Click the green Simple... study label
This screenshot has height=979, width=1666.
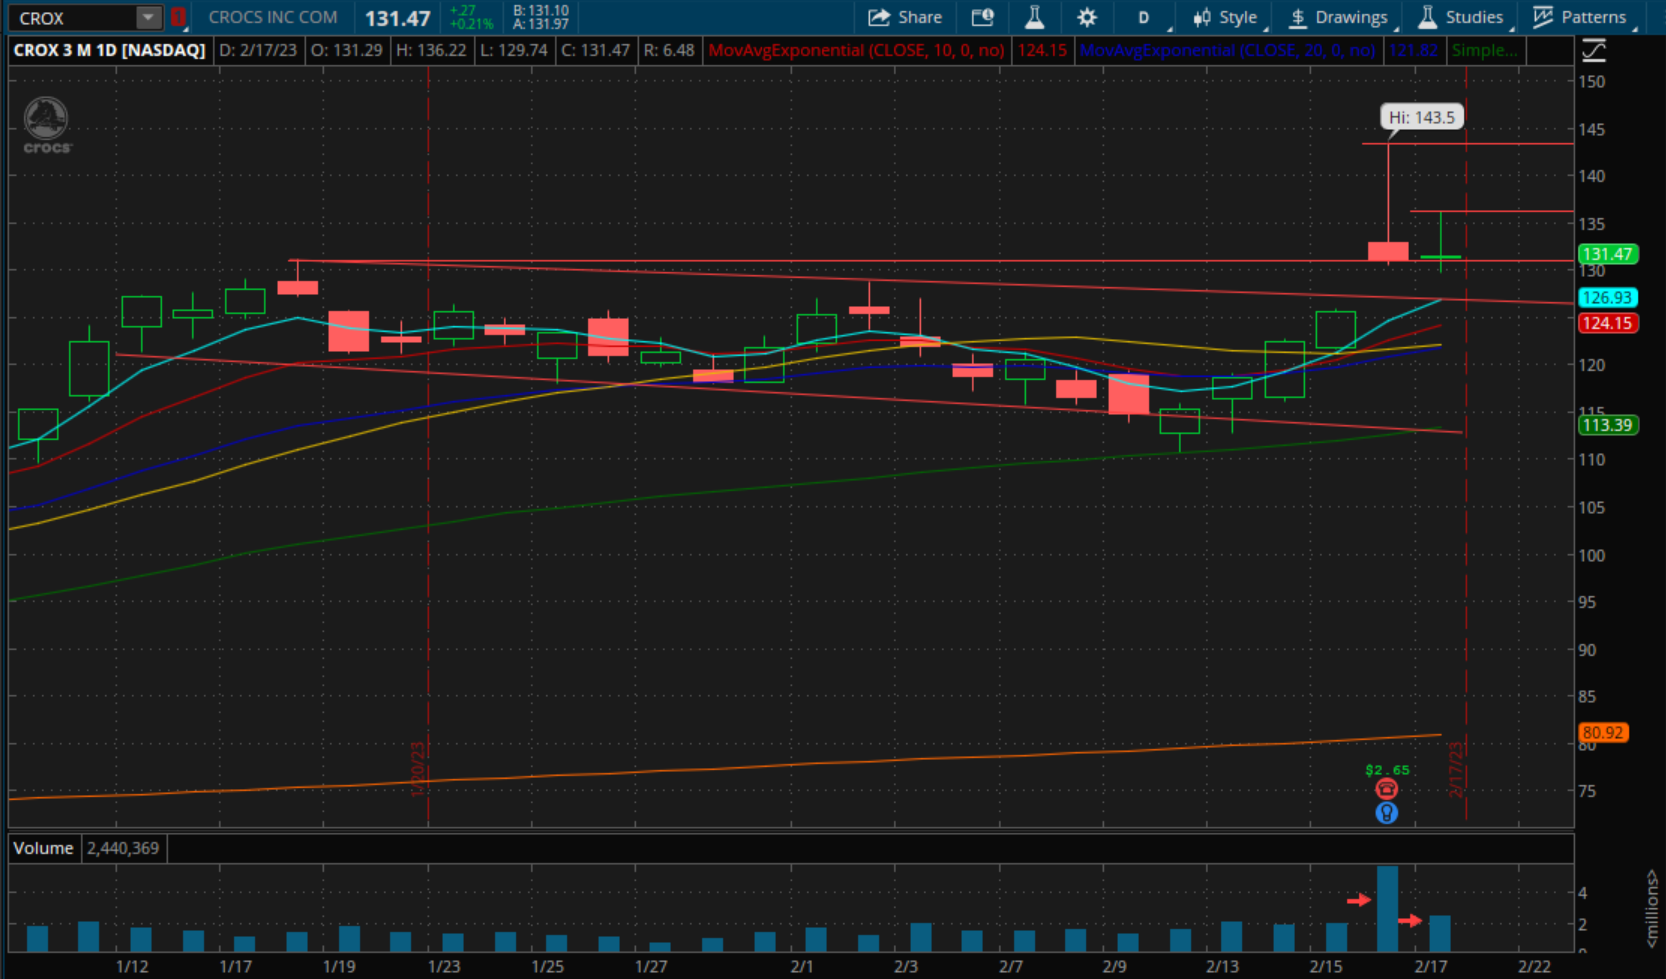pos(1484,50)
